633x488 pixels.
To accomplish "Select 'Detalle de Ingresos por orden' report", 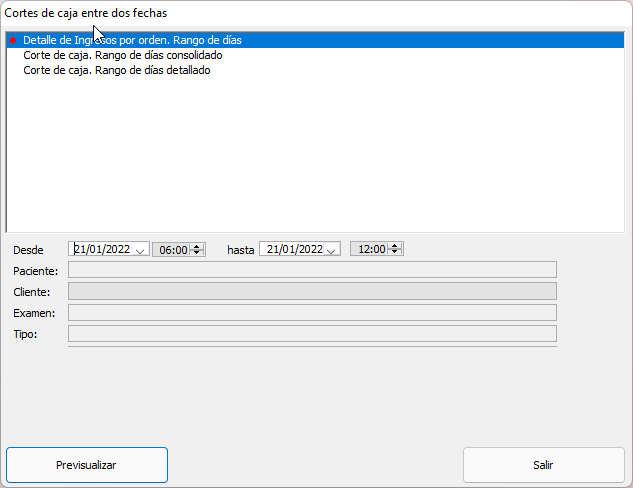I will point(132,41).
